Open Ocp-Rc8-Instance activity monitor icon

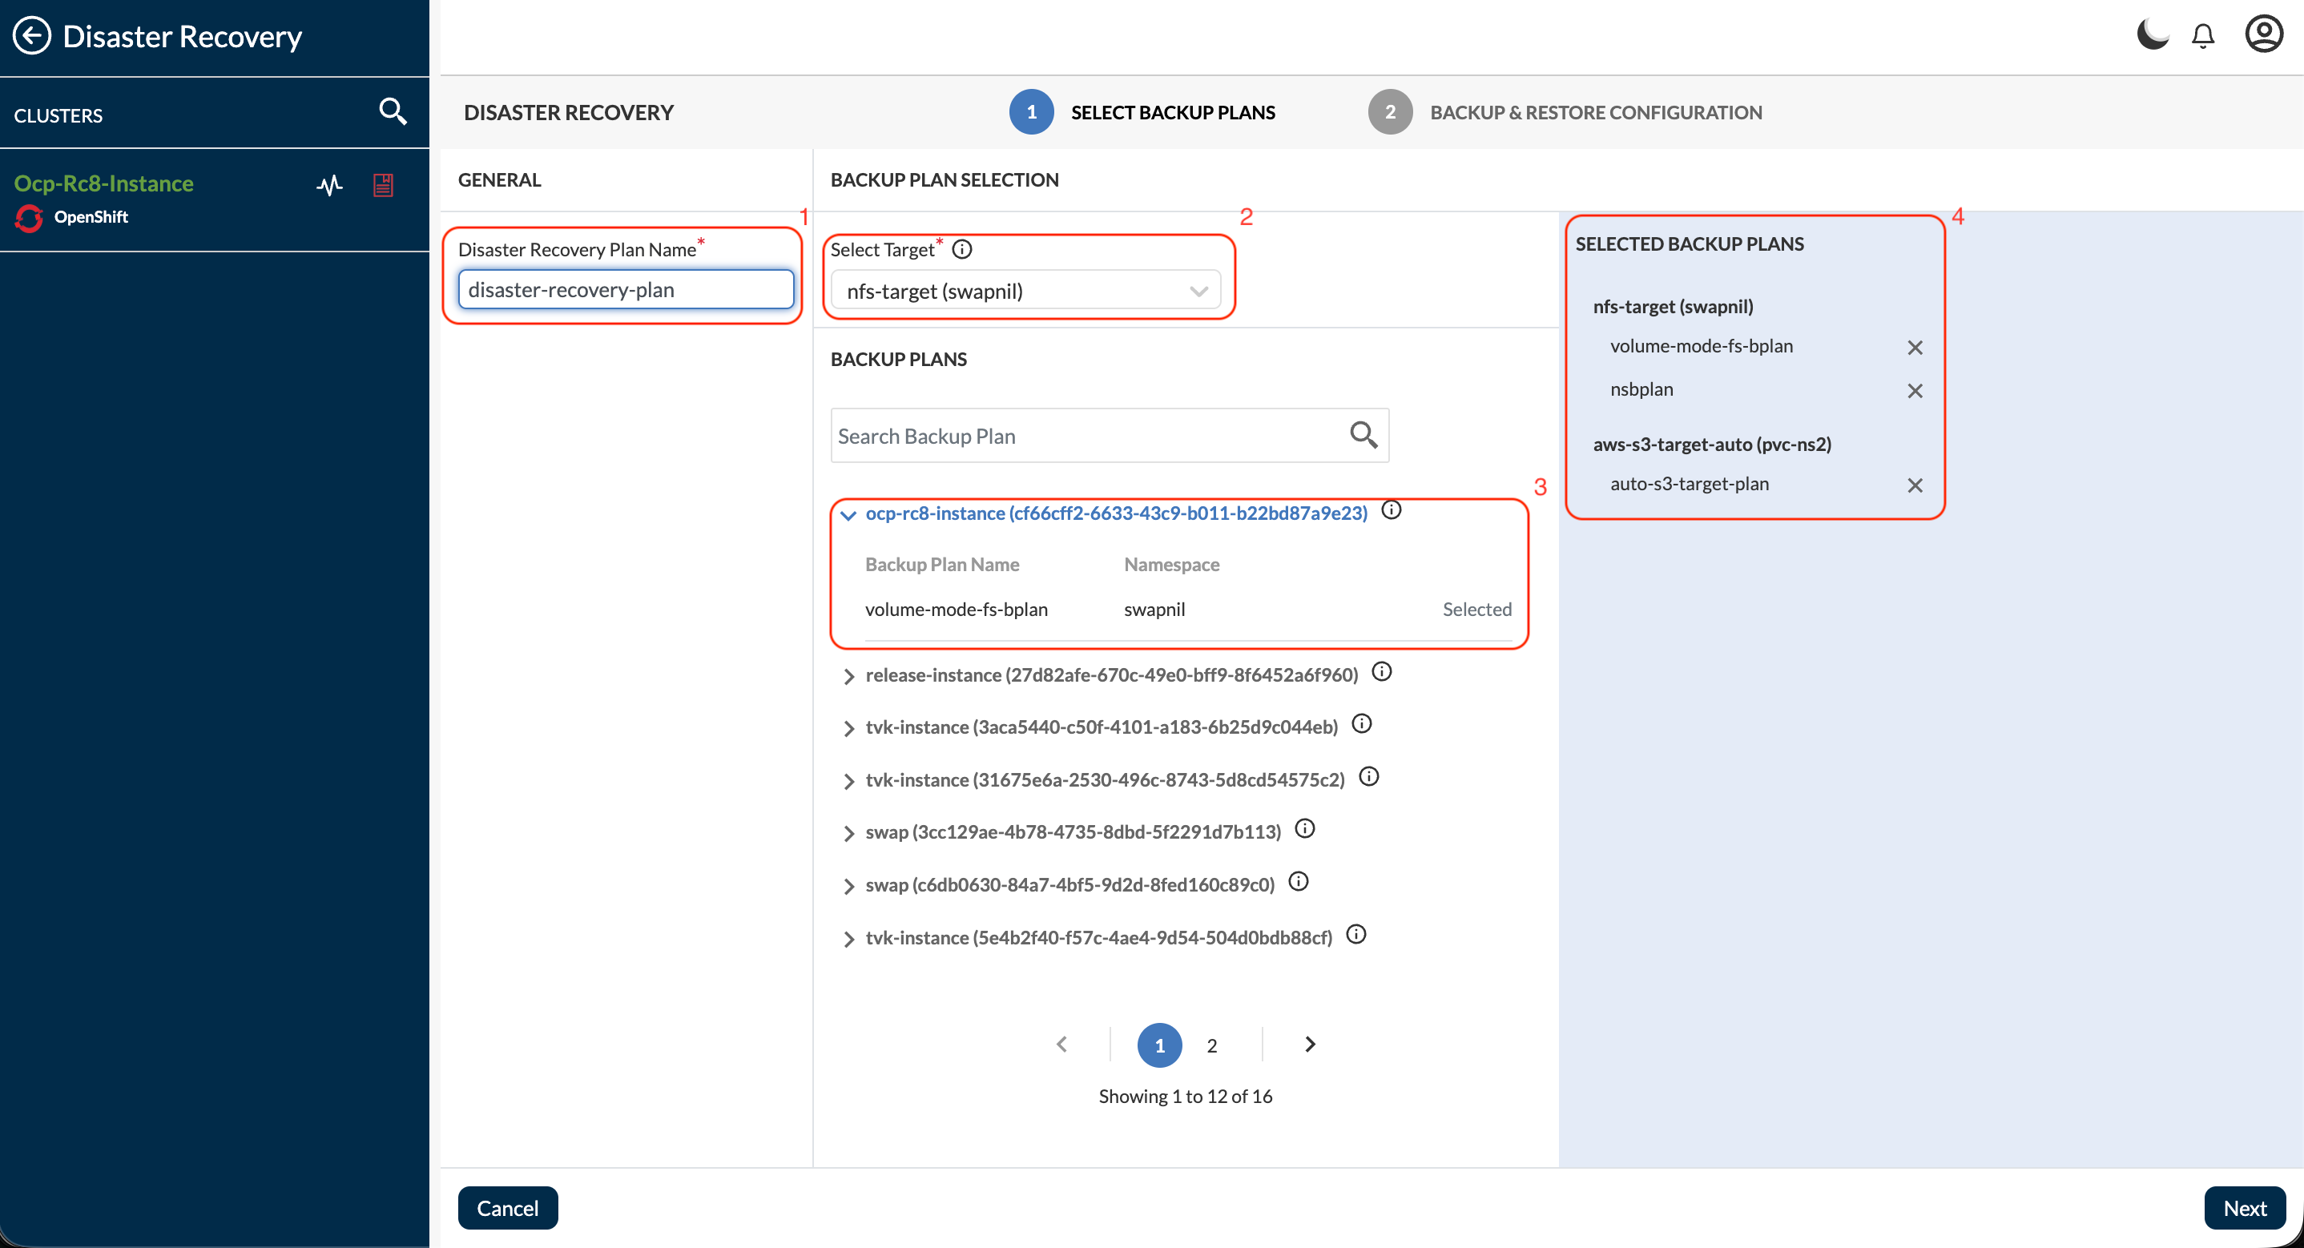[x=330, y=185]
